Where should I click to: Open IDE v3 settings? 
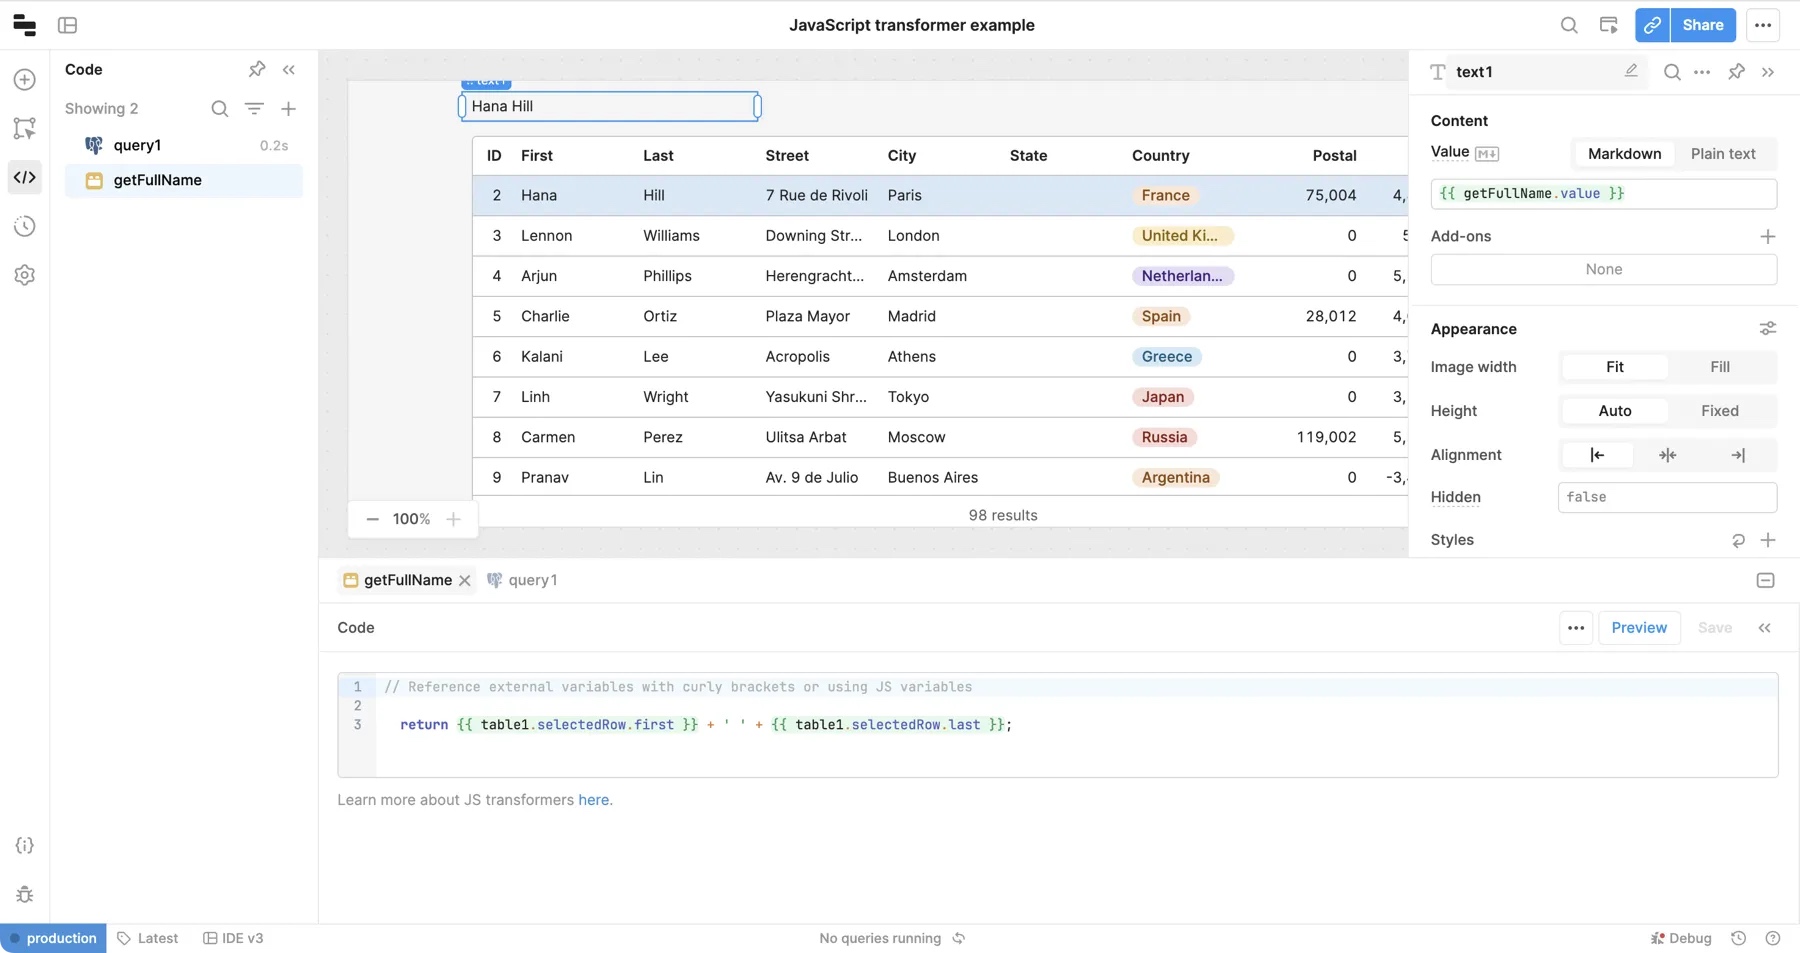233,938
